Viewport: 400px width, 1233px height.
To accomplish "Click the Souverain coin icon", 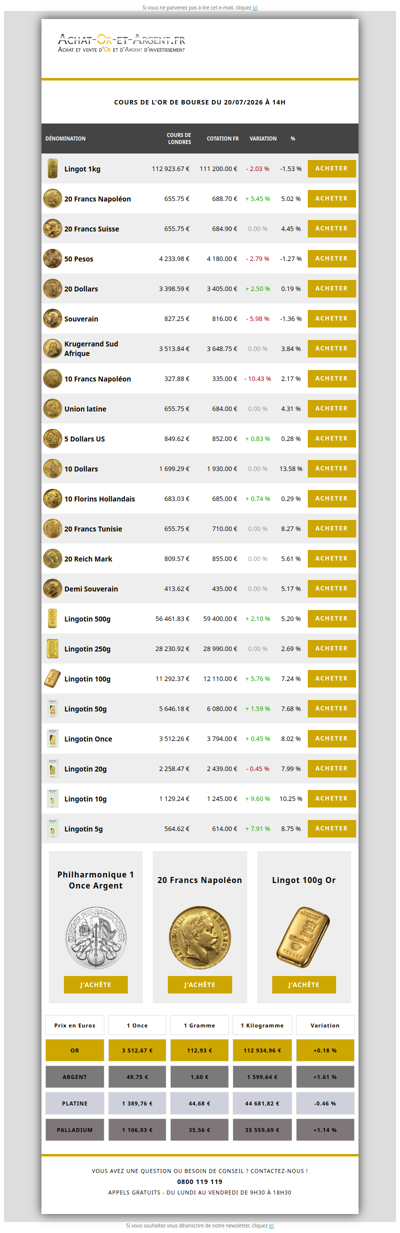I will [52, 319].
